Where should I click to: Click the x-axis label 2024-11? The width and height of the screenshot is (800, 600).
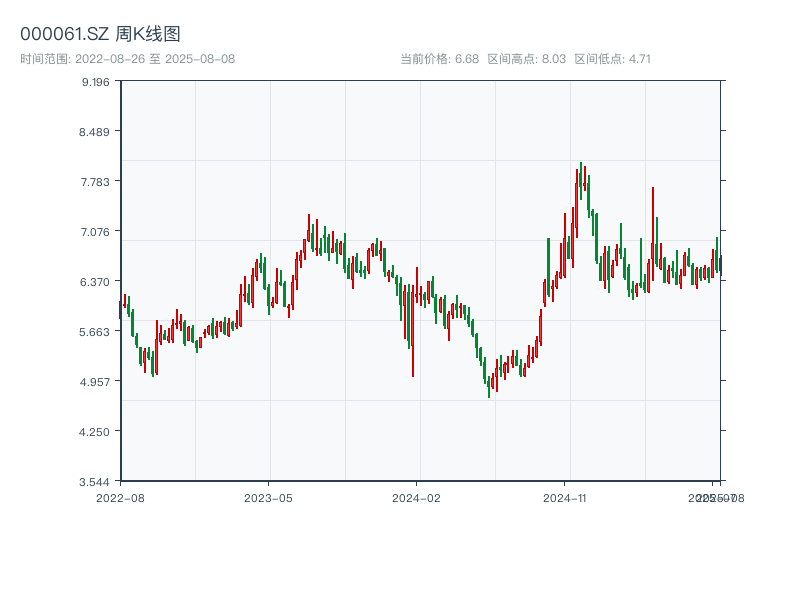[x=565, y=498]
